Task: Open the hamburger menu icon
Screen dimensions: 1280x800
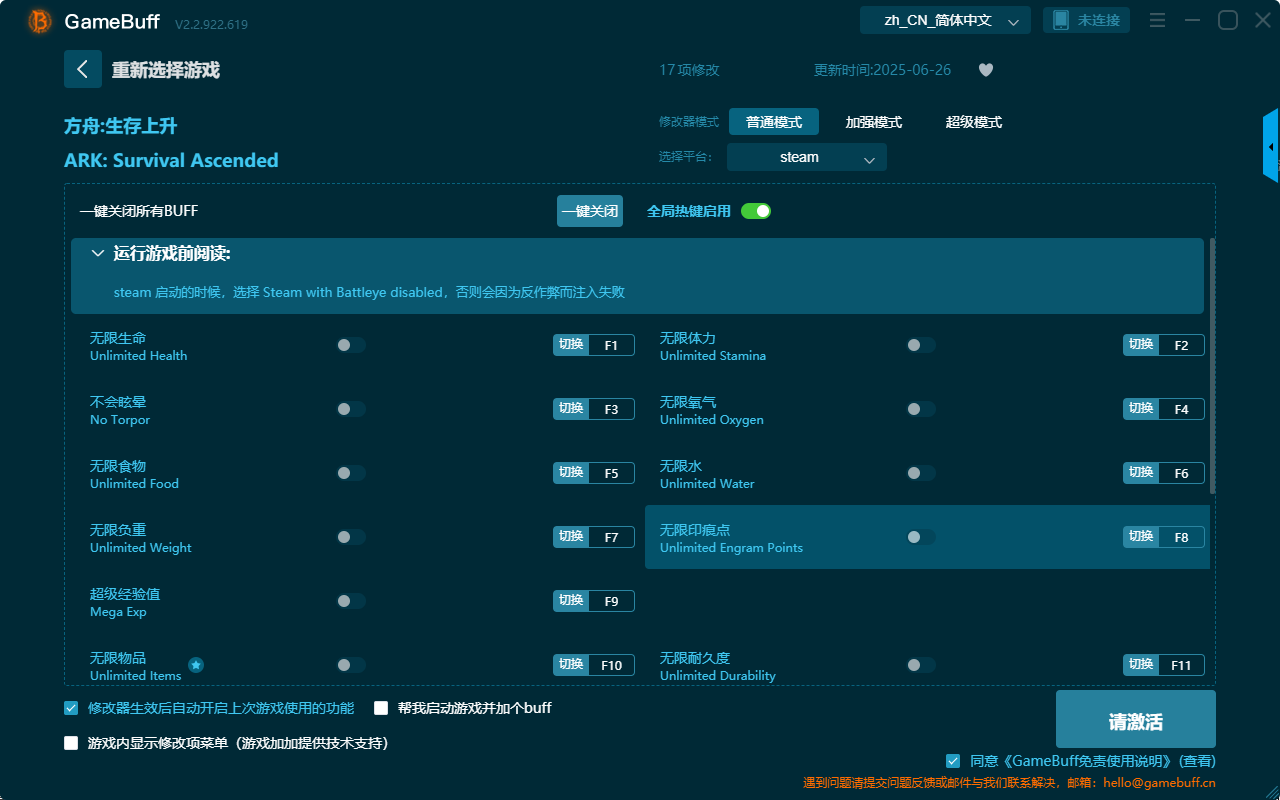Action: coord(1157,20)
